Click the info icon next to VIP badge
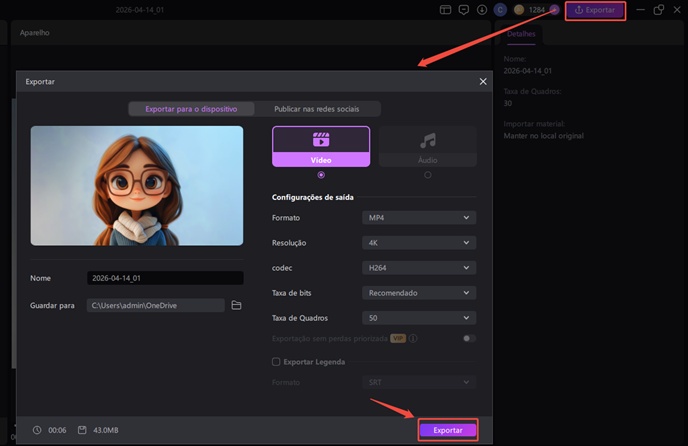The width and height of the screenshot is (688, 446). tap(413, 338)
